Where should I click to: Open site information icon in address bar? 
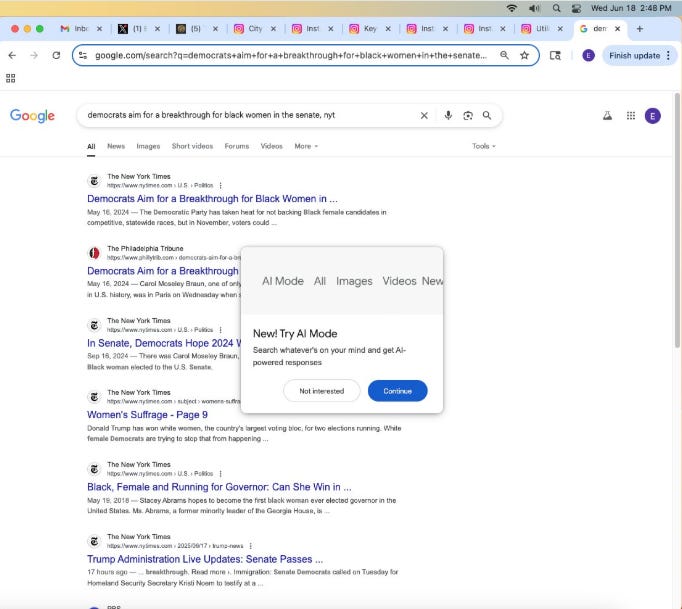83,55
